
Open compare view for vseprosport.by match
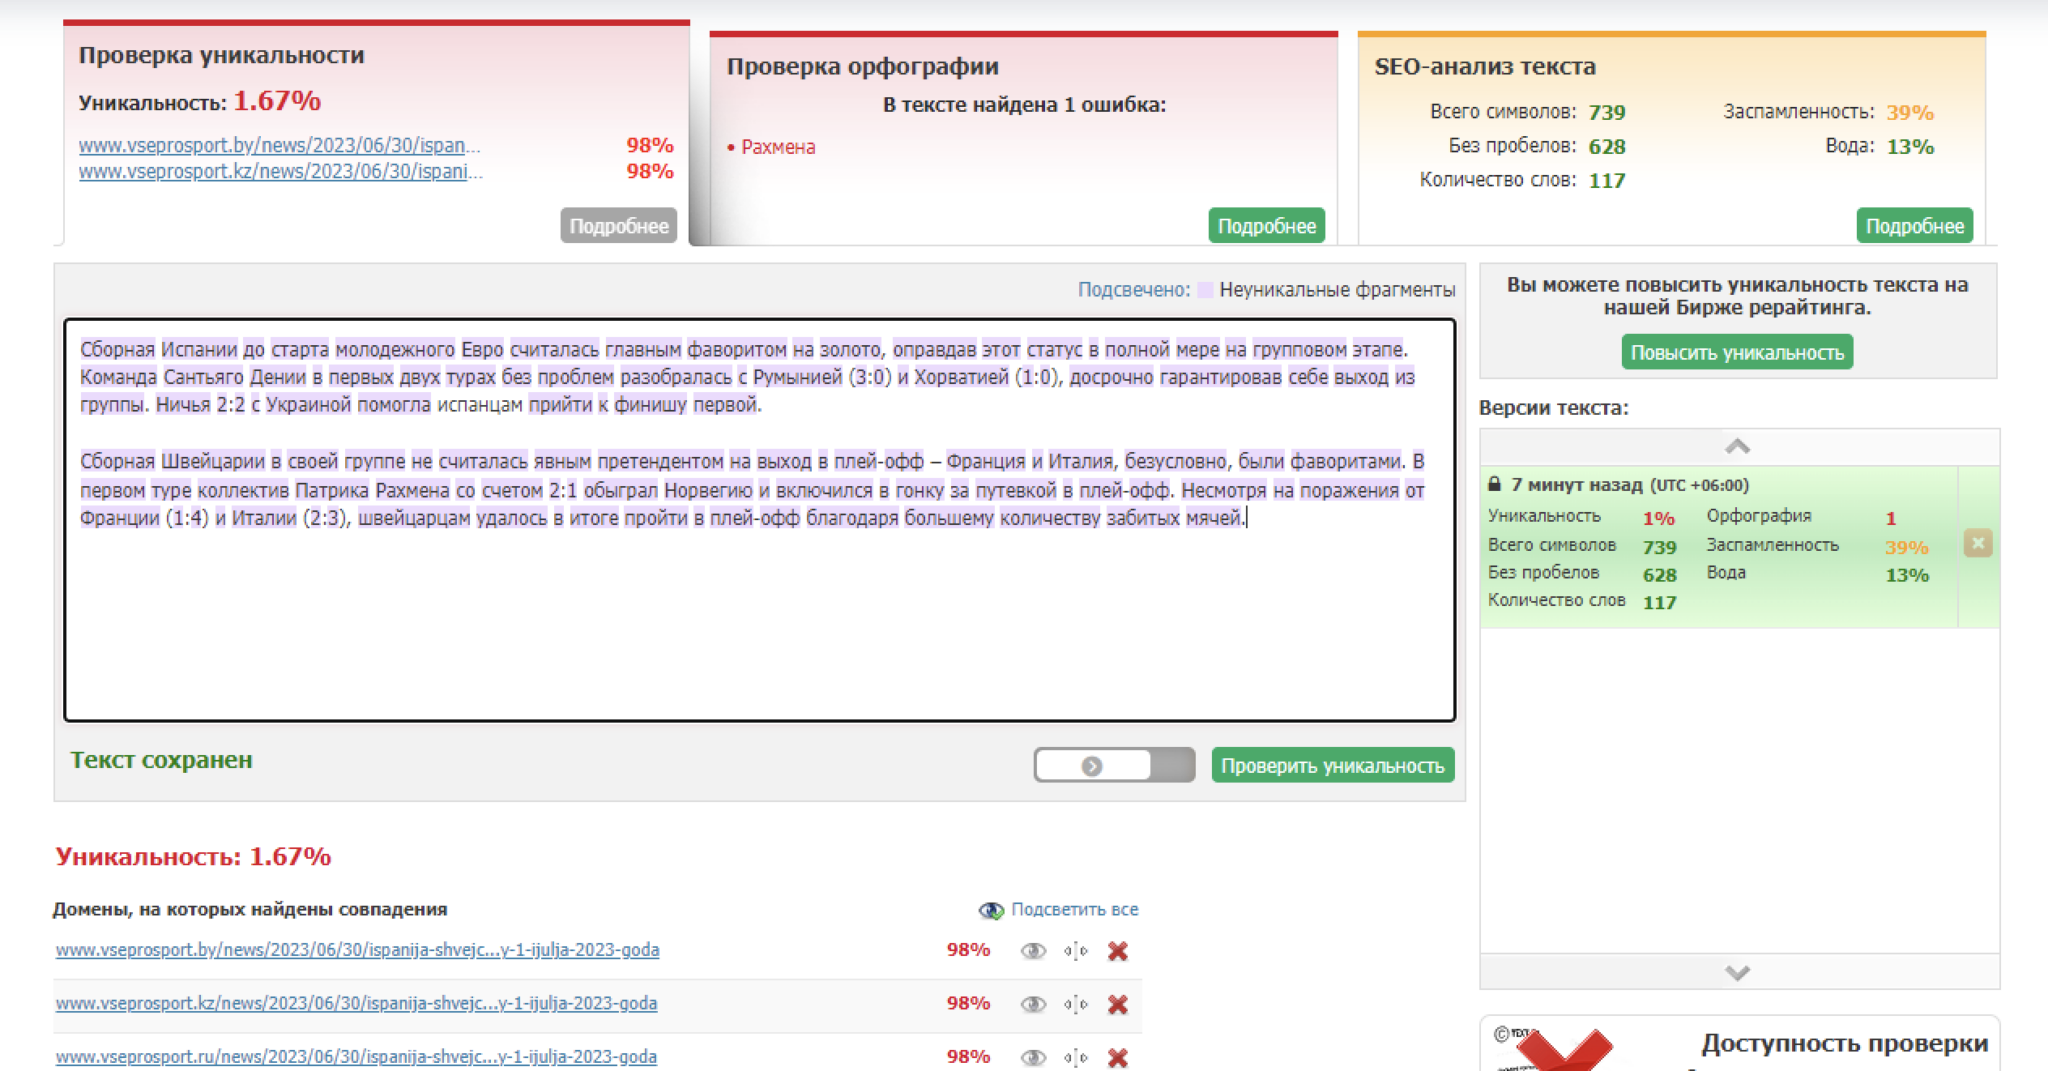pyautogui.click(x=1075, y=951)
